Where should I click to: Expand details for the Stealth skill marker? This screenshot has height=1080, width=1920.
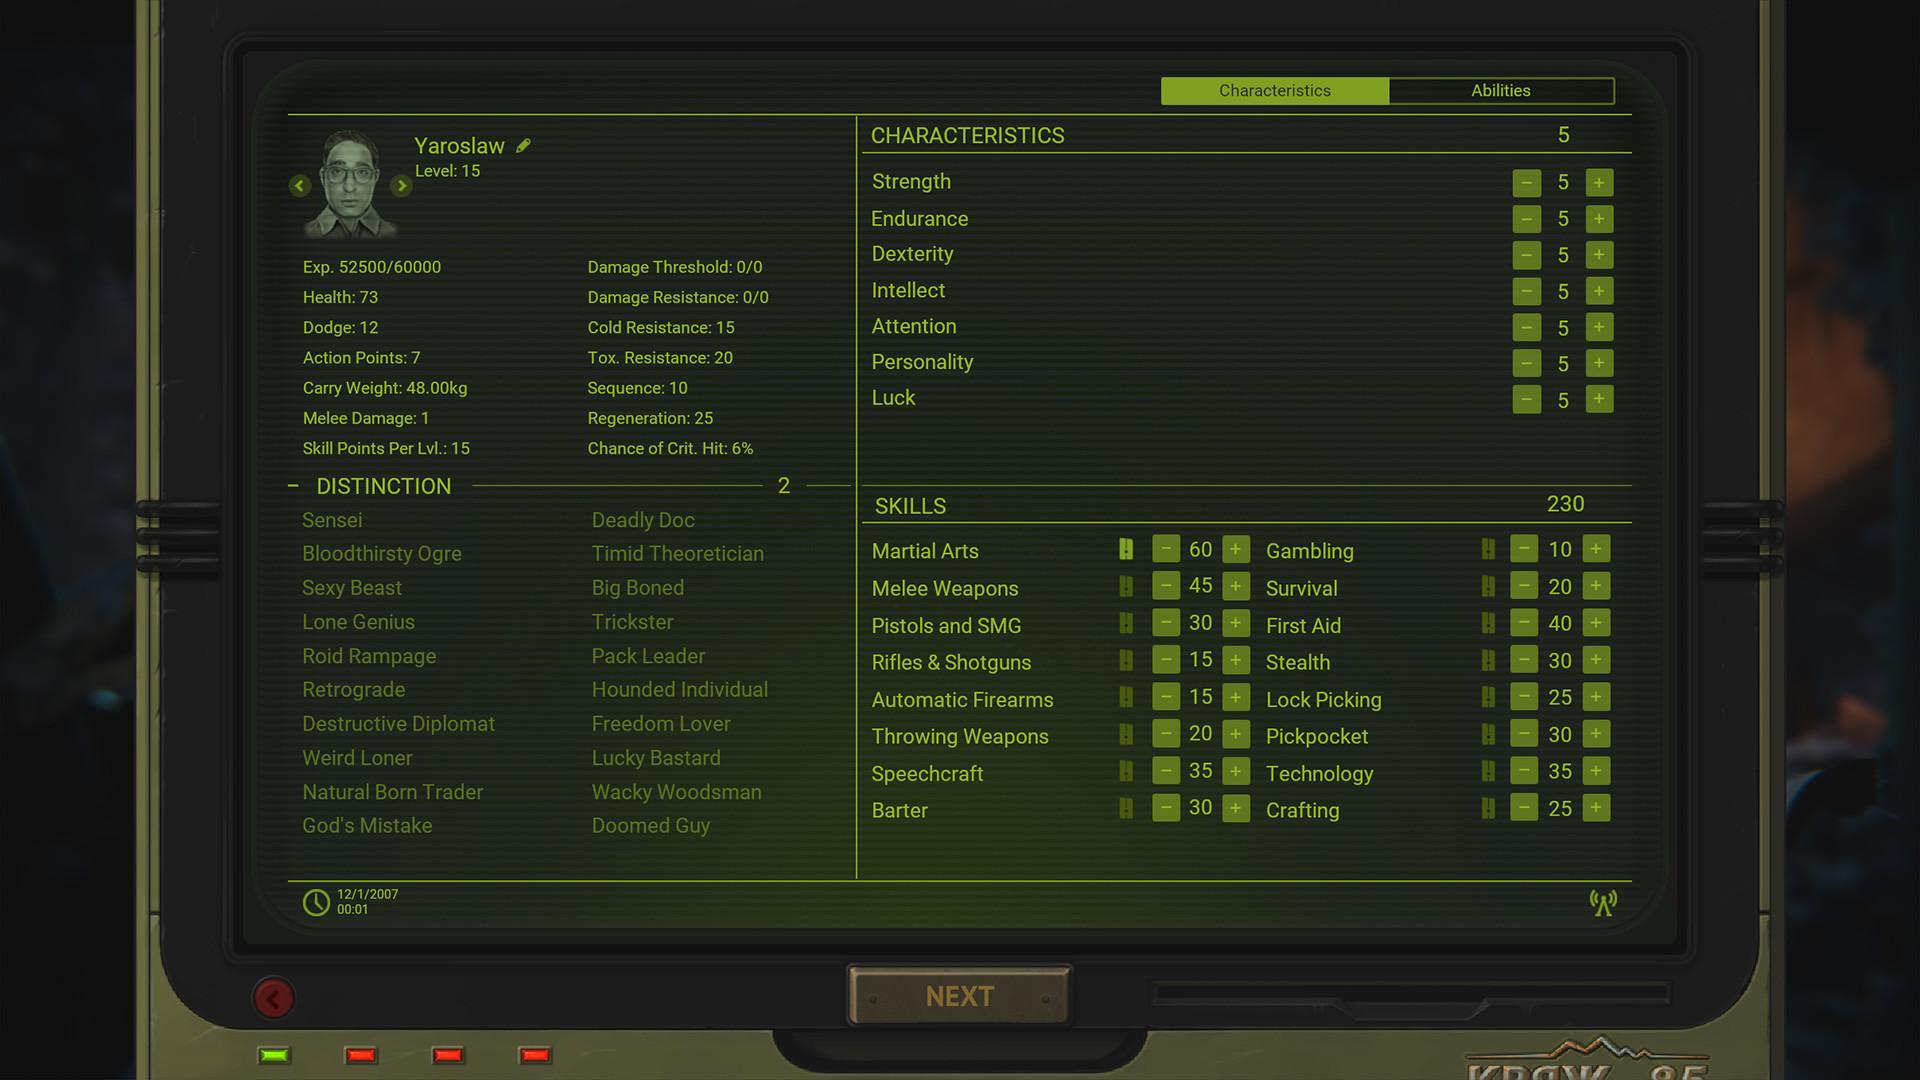(x=1487, y=659)
